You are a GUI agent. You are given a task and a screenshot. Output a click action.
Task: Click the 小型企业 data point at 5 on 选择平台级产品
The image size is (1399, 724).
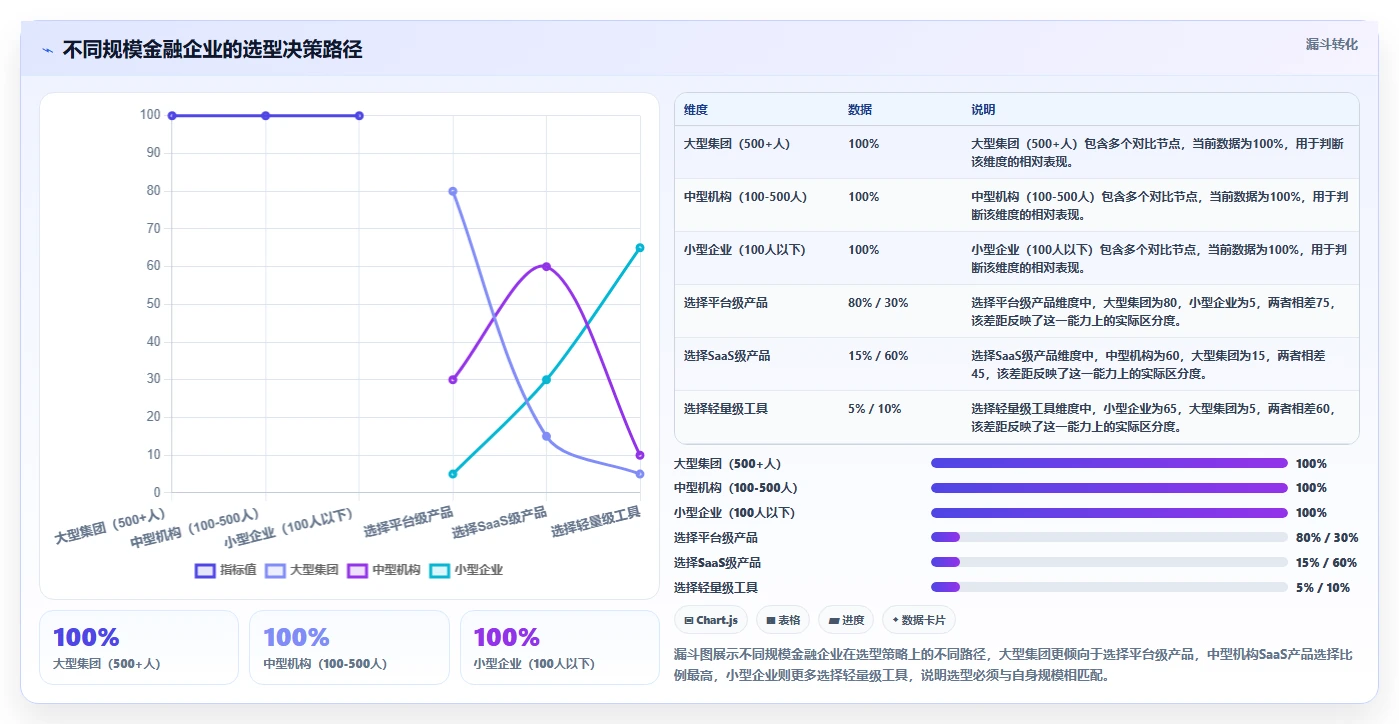pos(453,474)
